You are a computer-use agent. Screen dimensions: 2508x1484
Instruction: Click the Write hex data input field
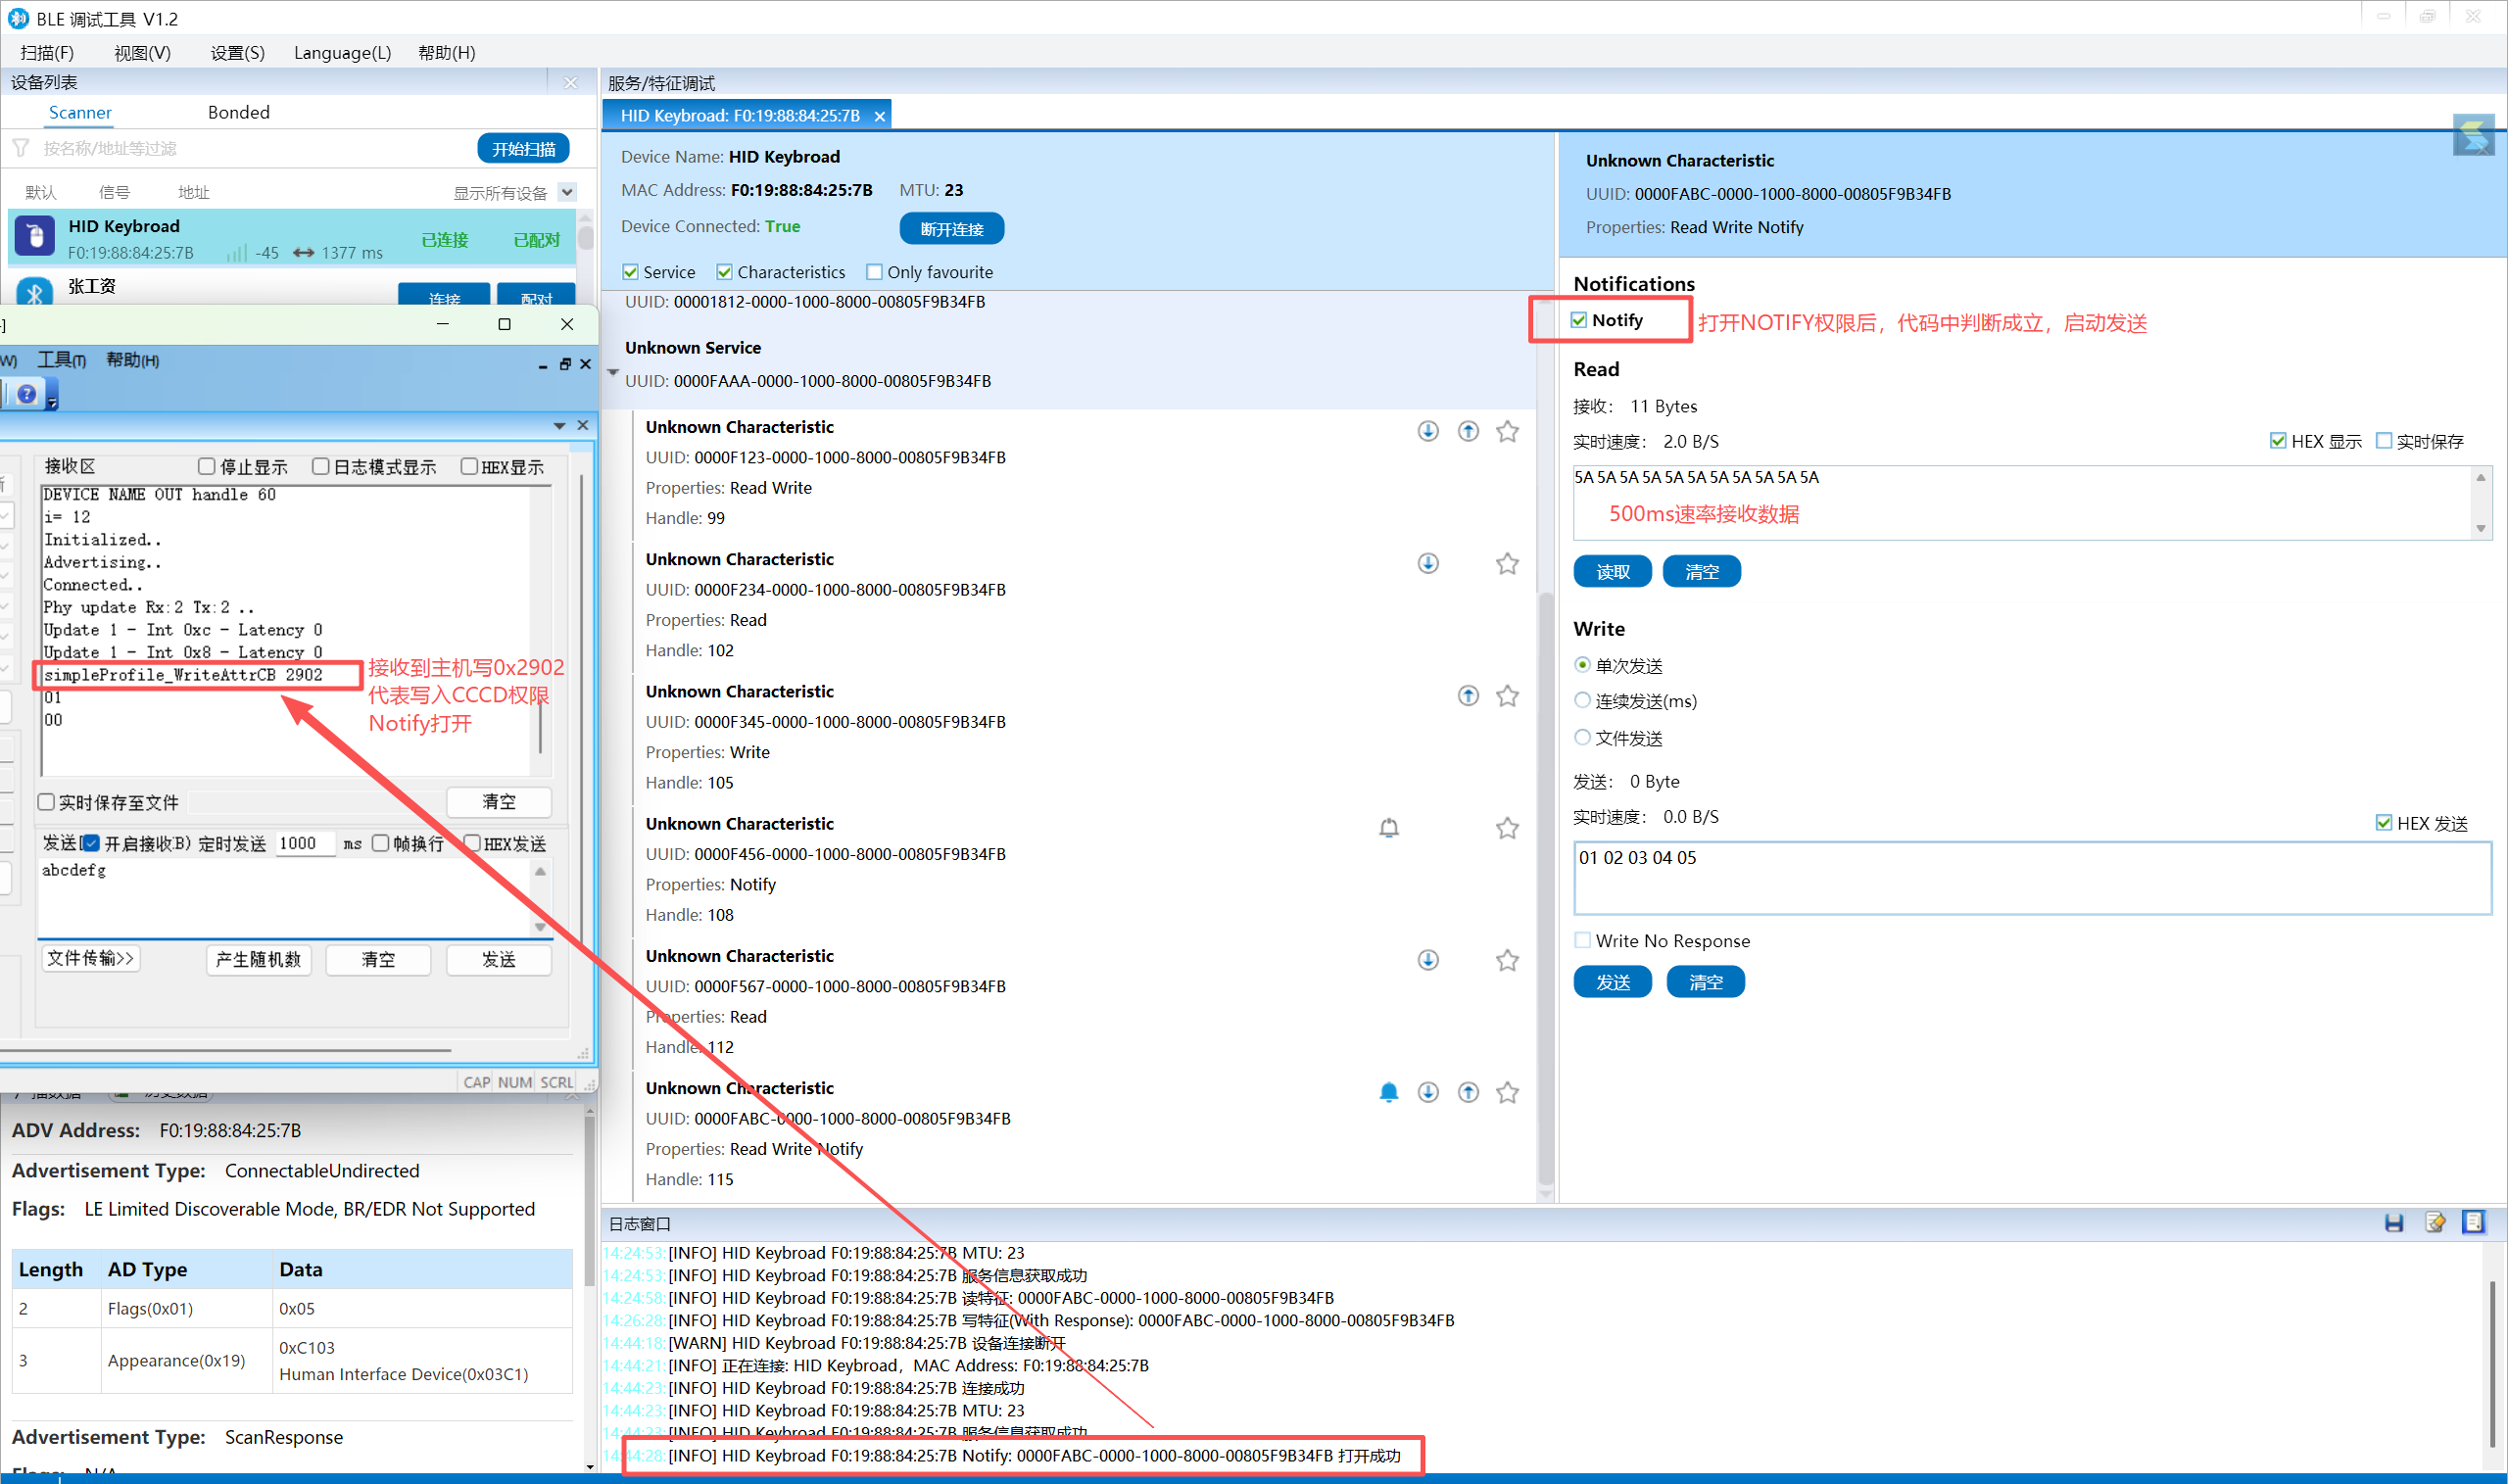point(2030,878)
